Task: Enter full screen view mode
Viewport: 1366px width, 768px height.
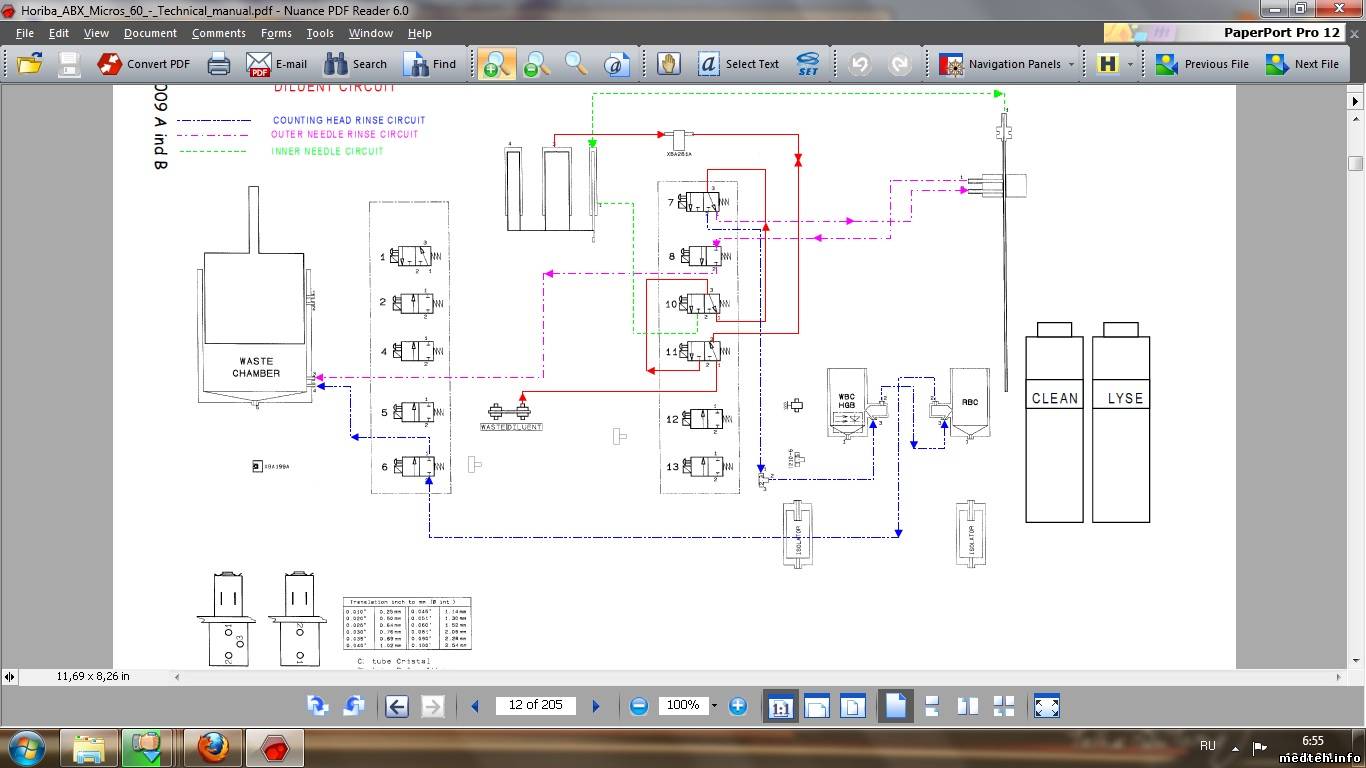Action: [1046, 706]
